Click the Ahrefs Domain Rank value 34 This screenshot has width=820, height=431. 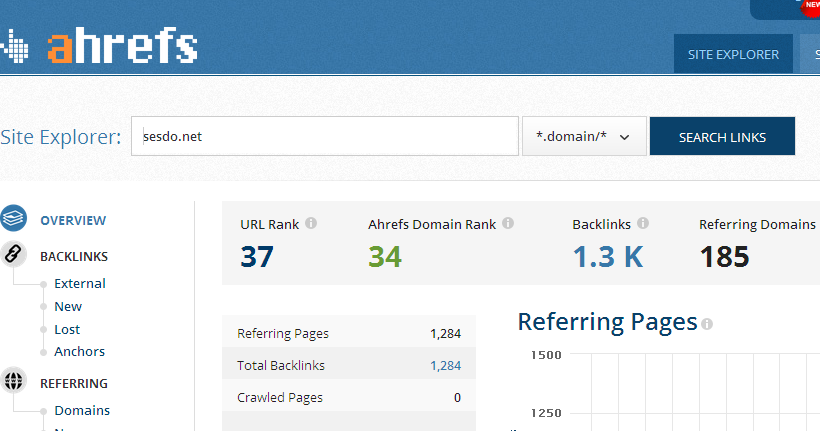385,257
